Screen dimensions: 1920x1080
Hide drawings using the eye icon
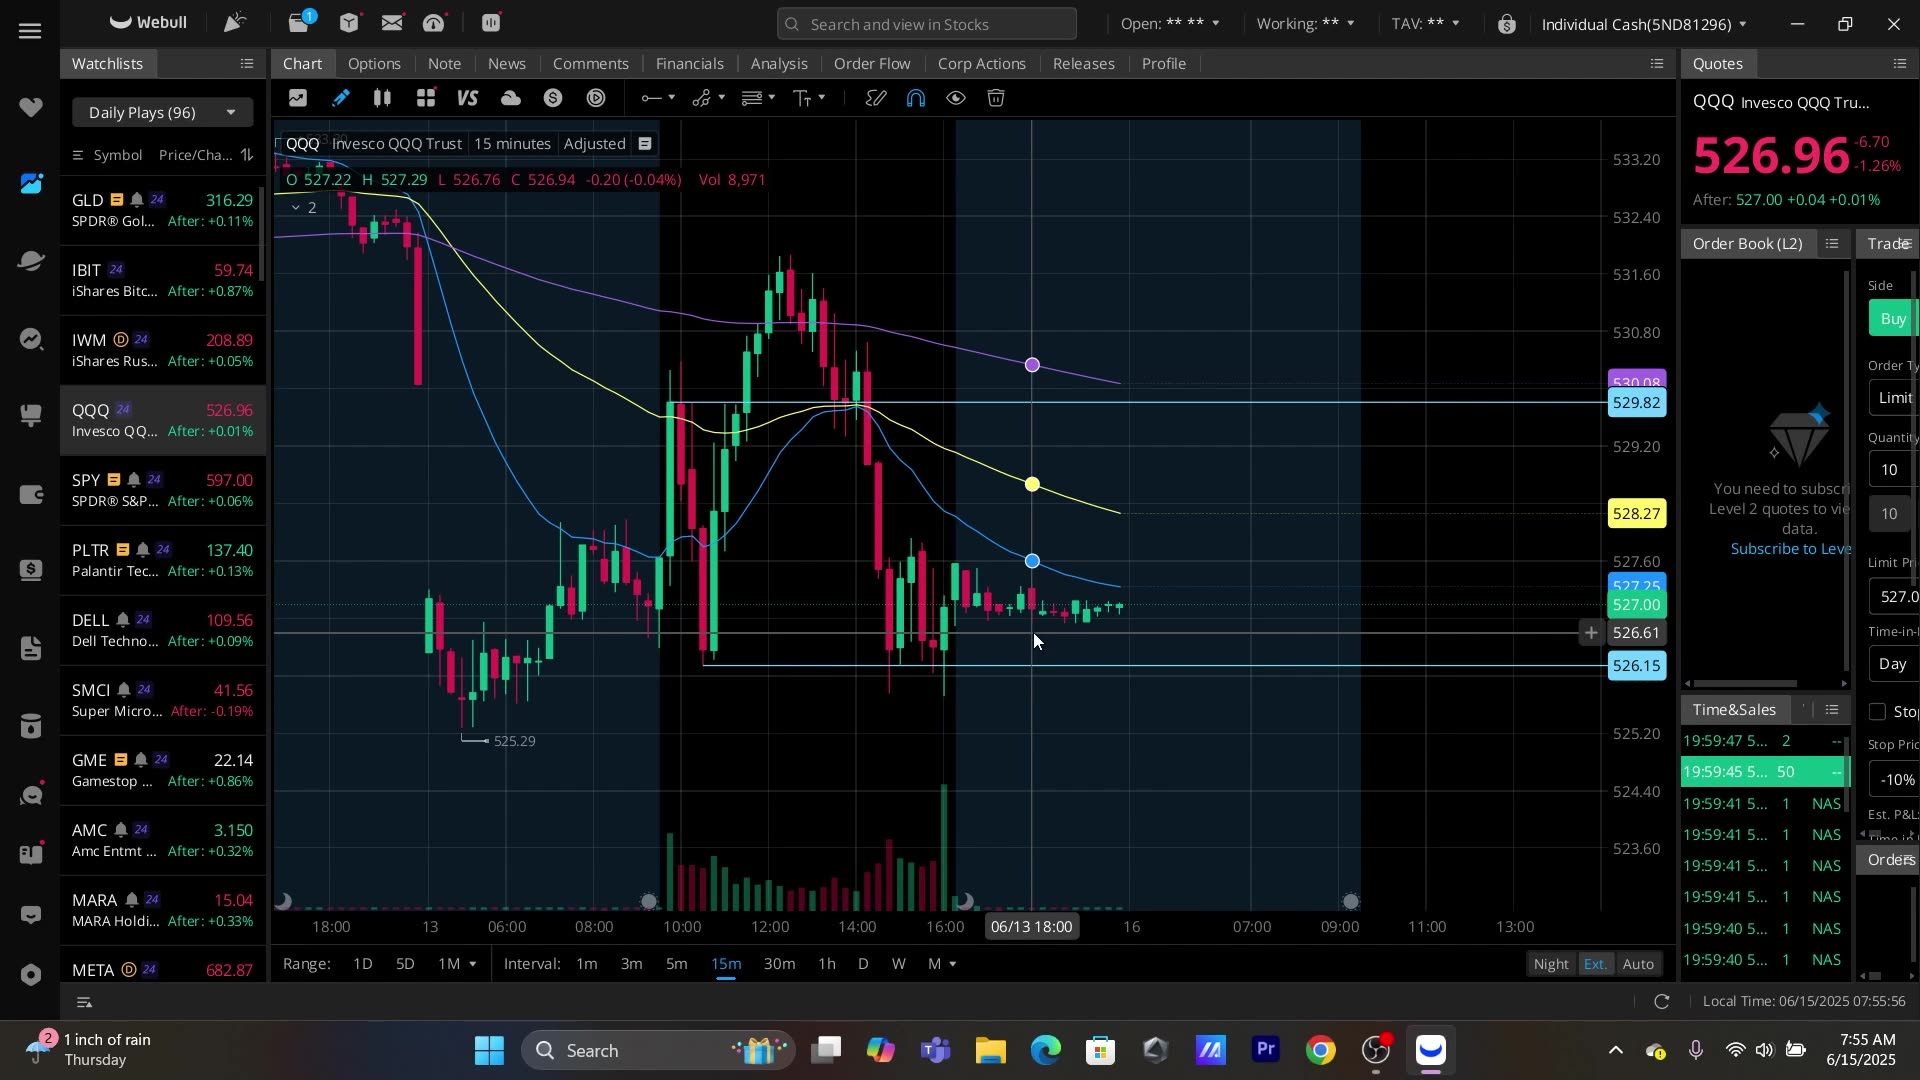955,97
